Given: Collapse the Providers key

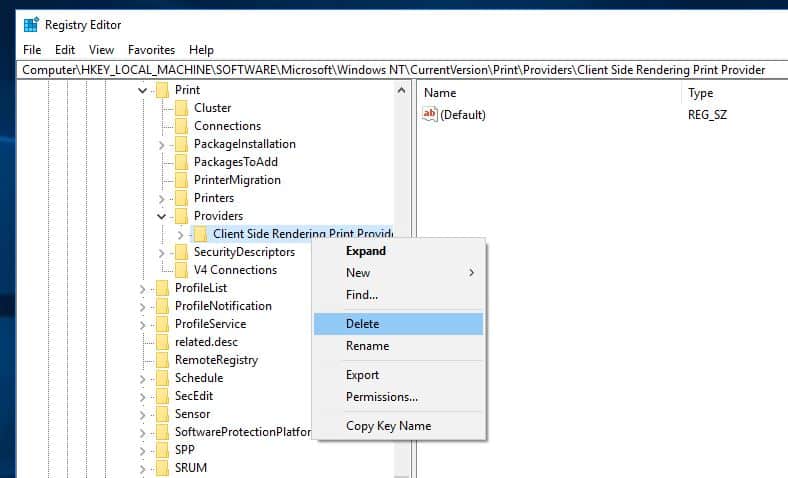Looking at the screenshot, I should click(161, 217).
